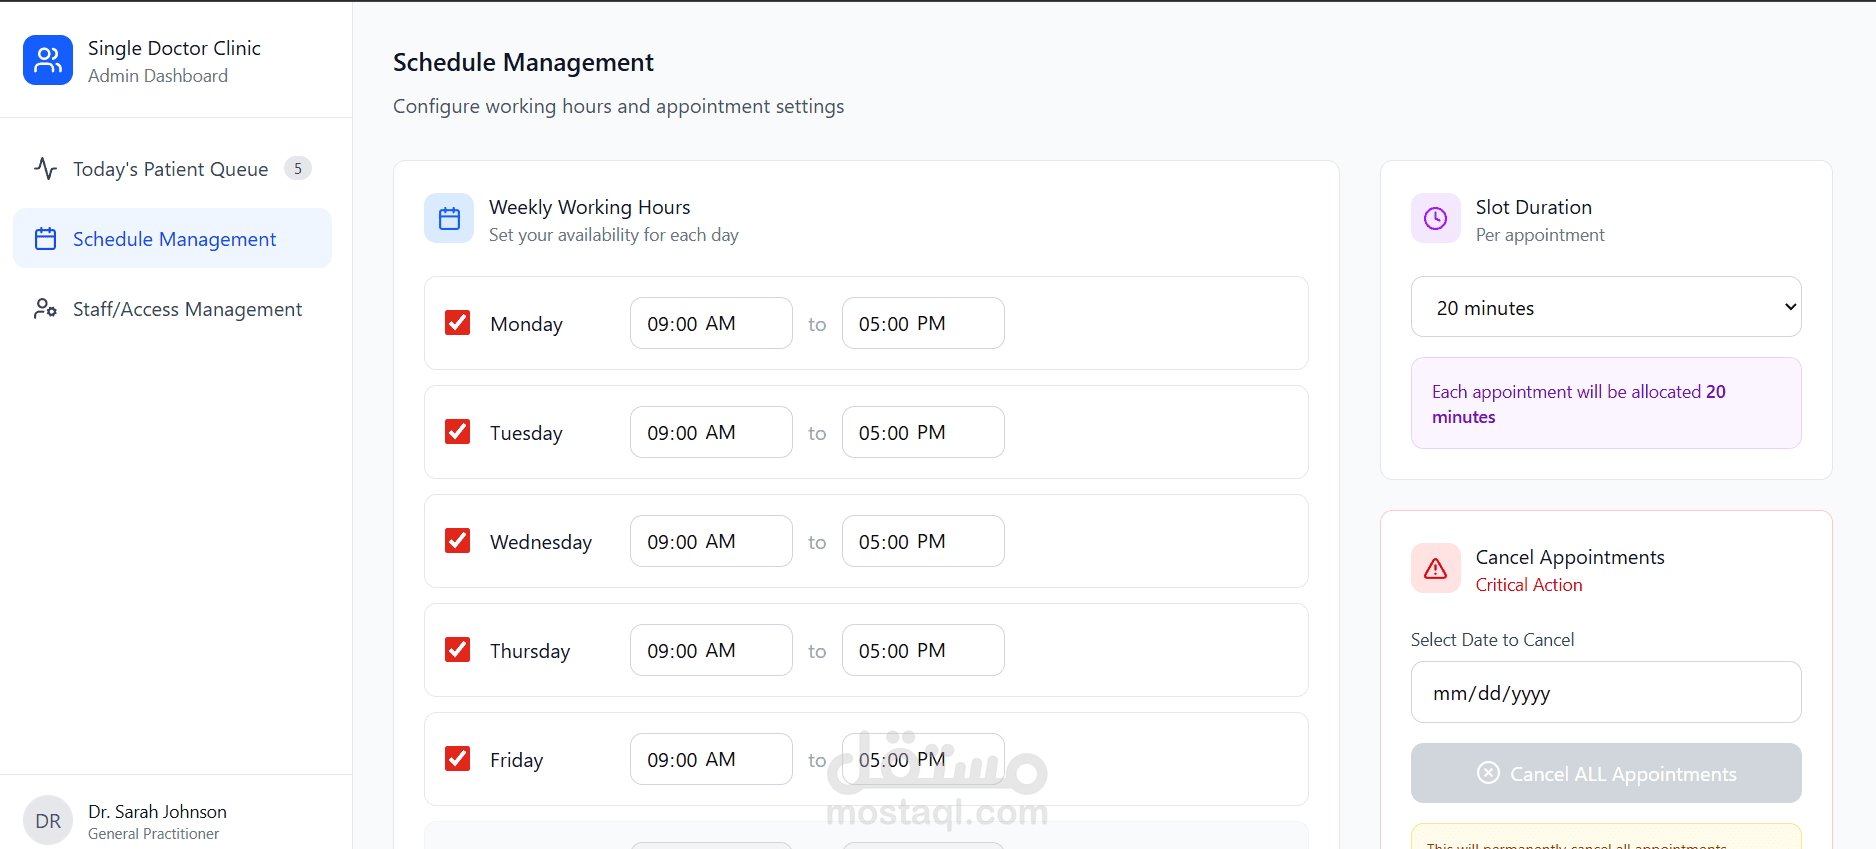
Task: Click the Staff/Access Management user-gear icon
Action: (x=45, y=309)
